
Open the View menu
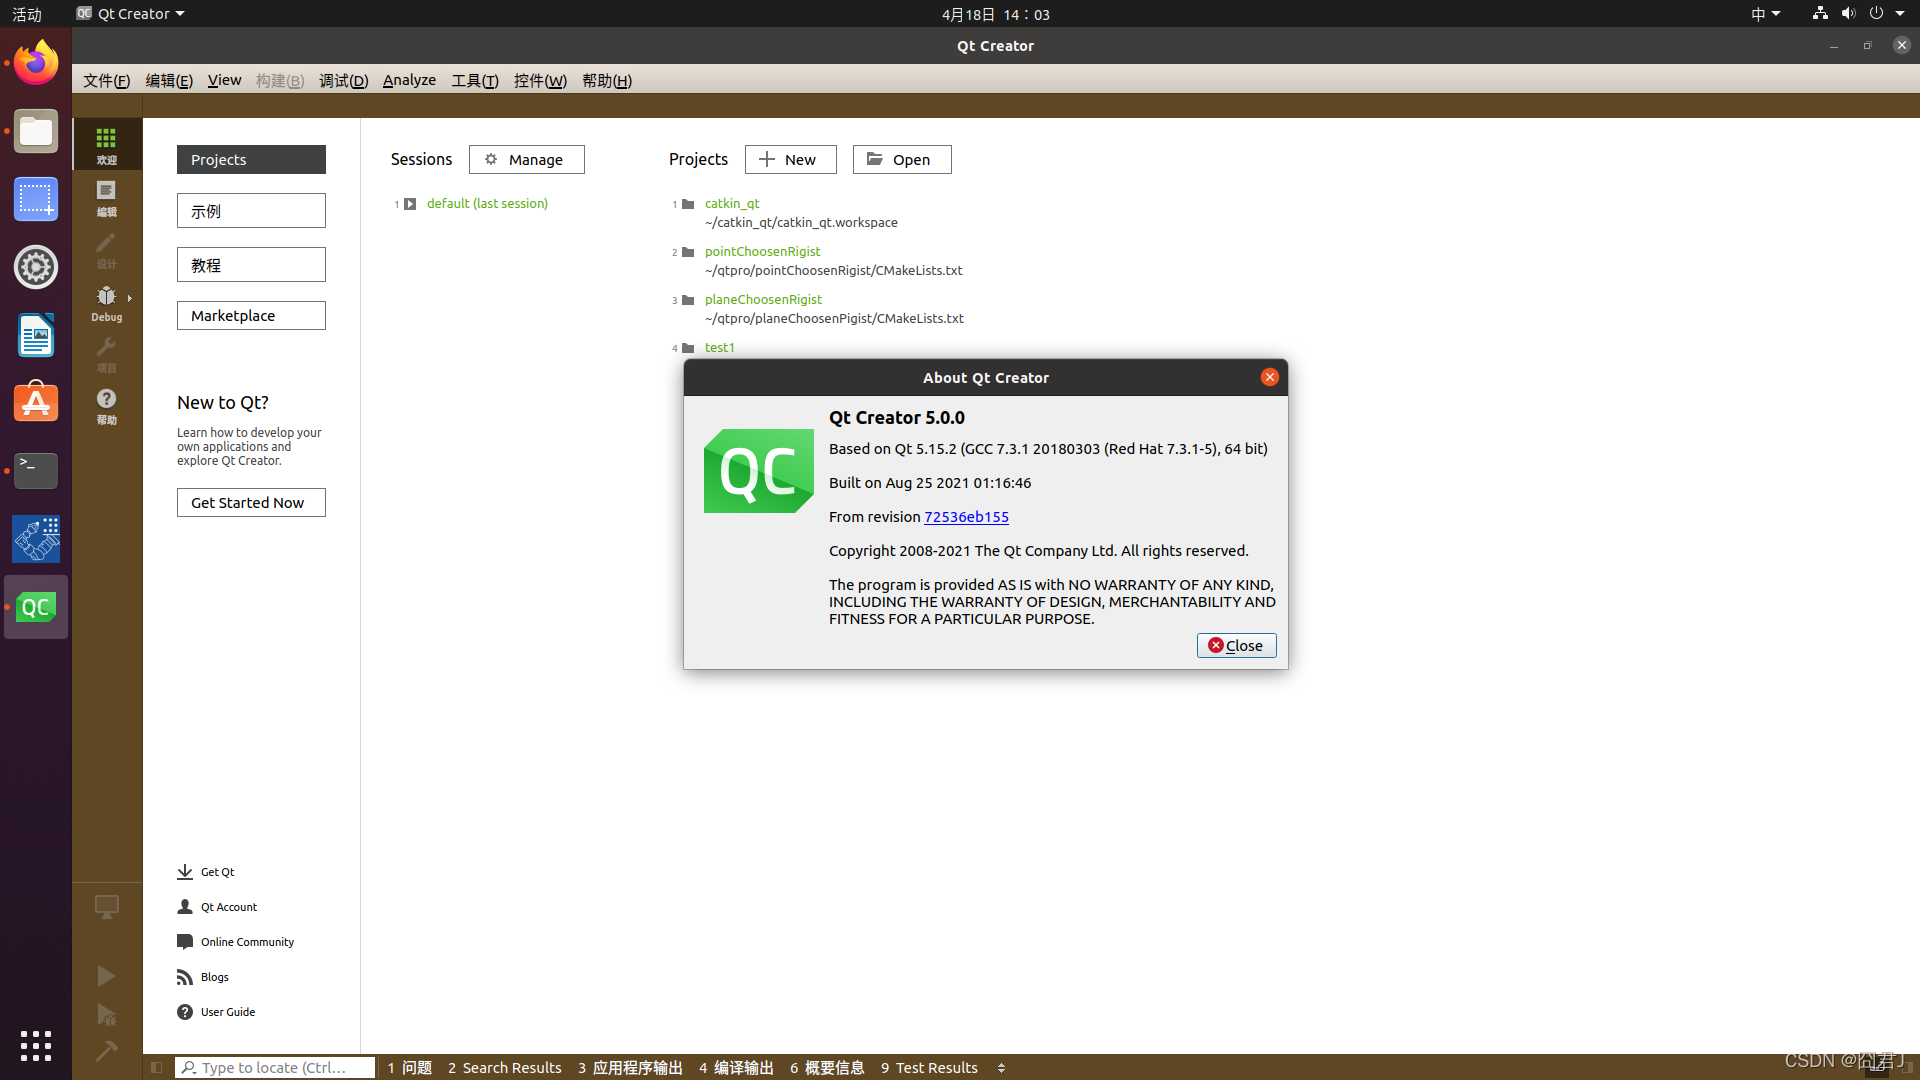(x=224, y=80)
